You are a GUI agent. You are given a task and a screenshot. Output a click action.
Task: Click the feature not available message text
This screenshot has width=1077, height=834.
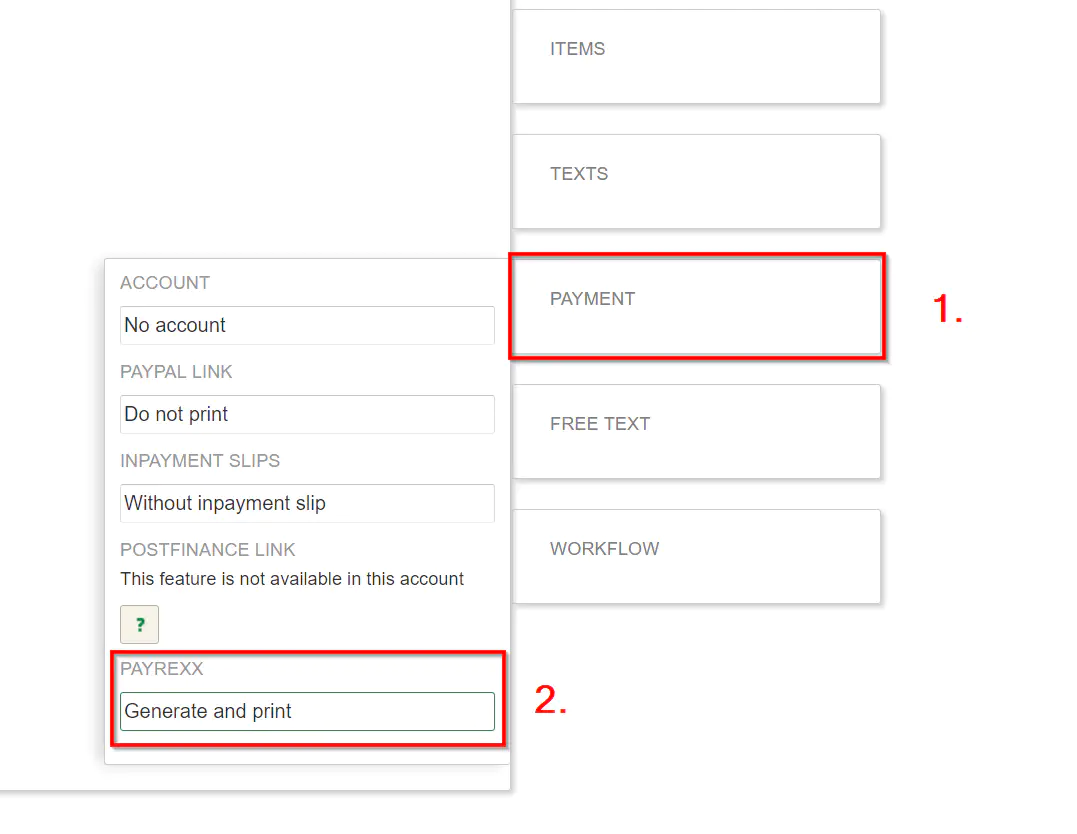[292, 579]
